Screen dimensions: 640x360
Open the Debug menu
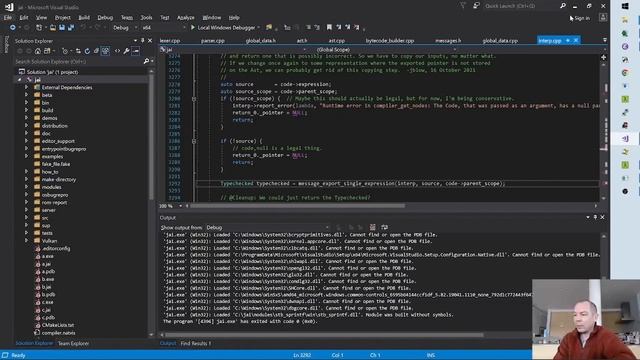[105, 18]
